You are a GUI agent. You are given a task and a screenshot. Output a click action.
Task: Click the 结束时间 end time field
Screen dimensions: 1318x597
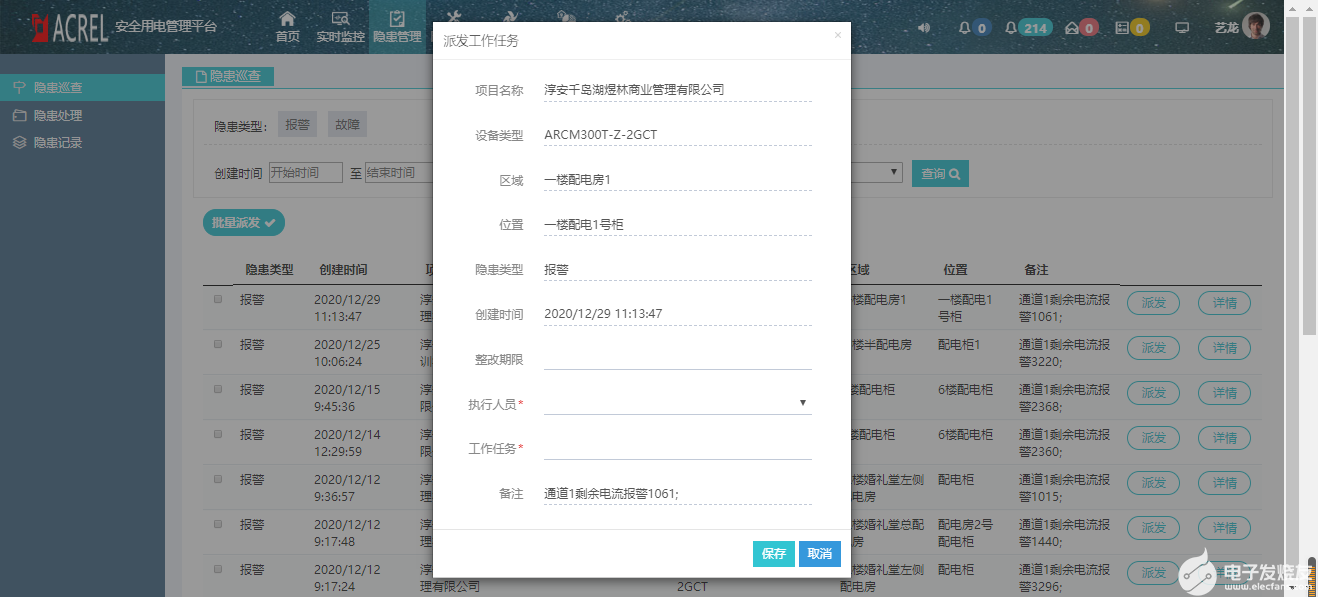[398, 173]
